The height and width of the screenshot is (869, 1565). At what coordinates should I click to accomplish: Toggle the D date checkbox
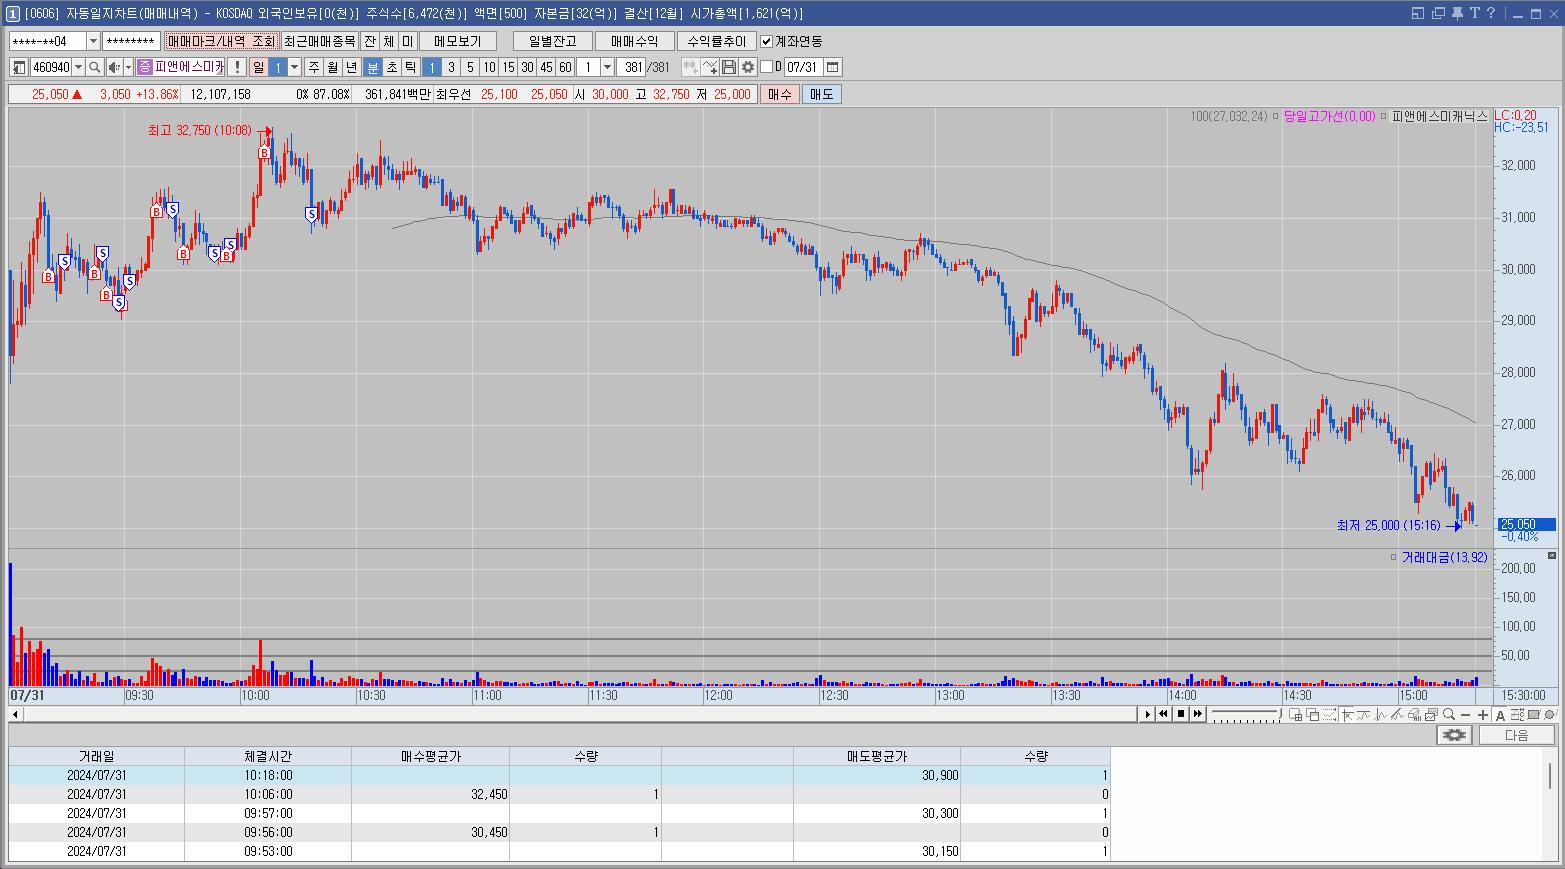(x=767, y=67)
